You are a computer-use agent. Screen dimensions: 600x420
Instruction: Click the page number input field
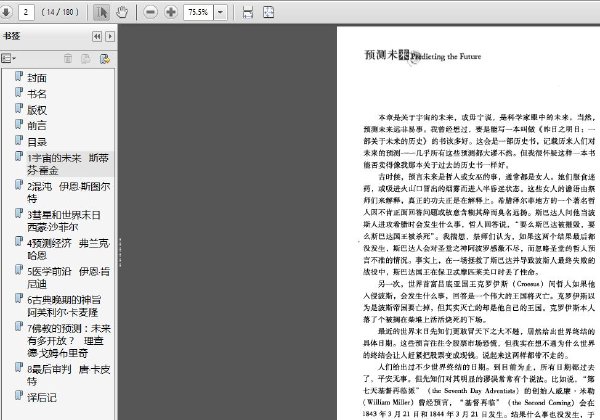[26, 12]
